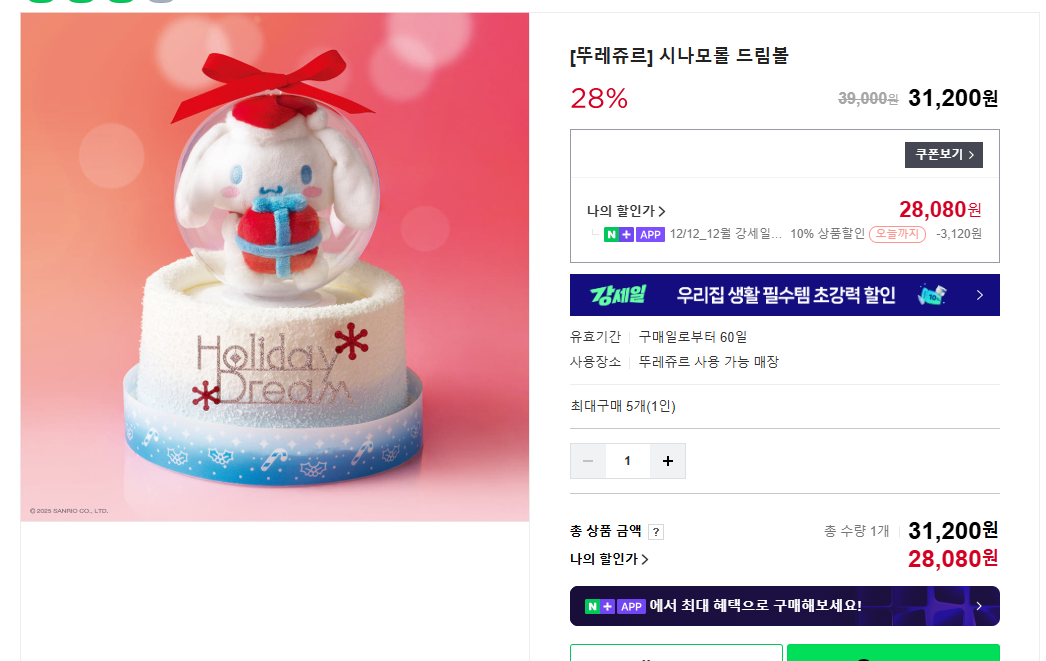Expand 나의 할인가 below the total price
The height and width of the screenshot is (661, 1046).
pos(609,559)
